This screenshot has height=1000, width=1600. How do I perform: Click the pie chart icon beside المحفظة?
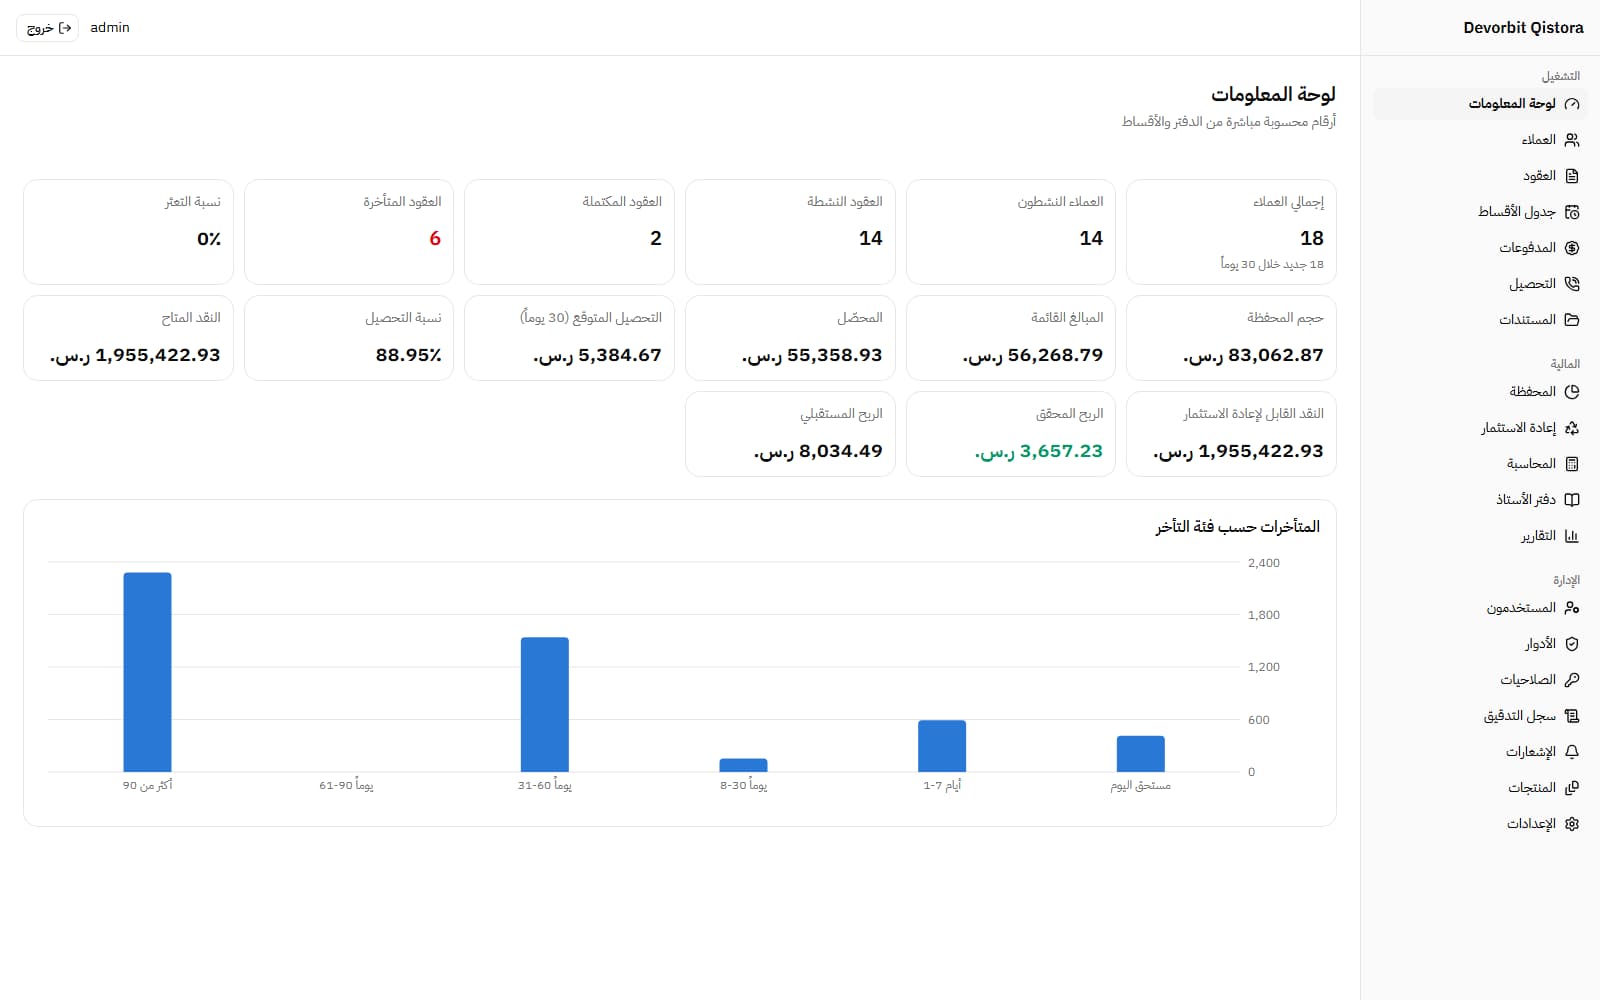tap(1572, 392)
